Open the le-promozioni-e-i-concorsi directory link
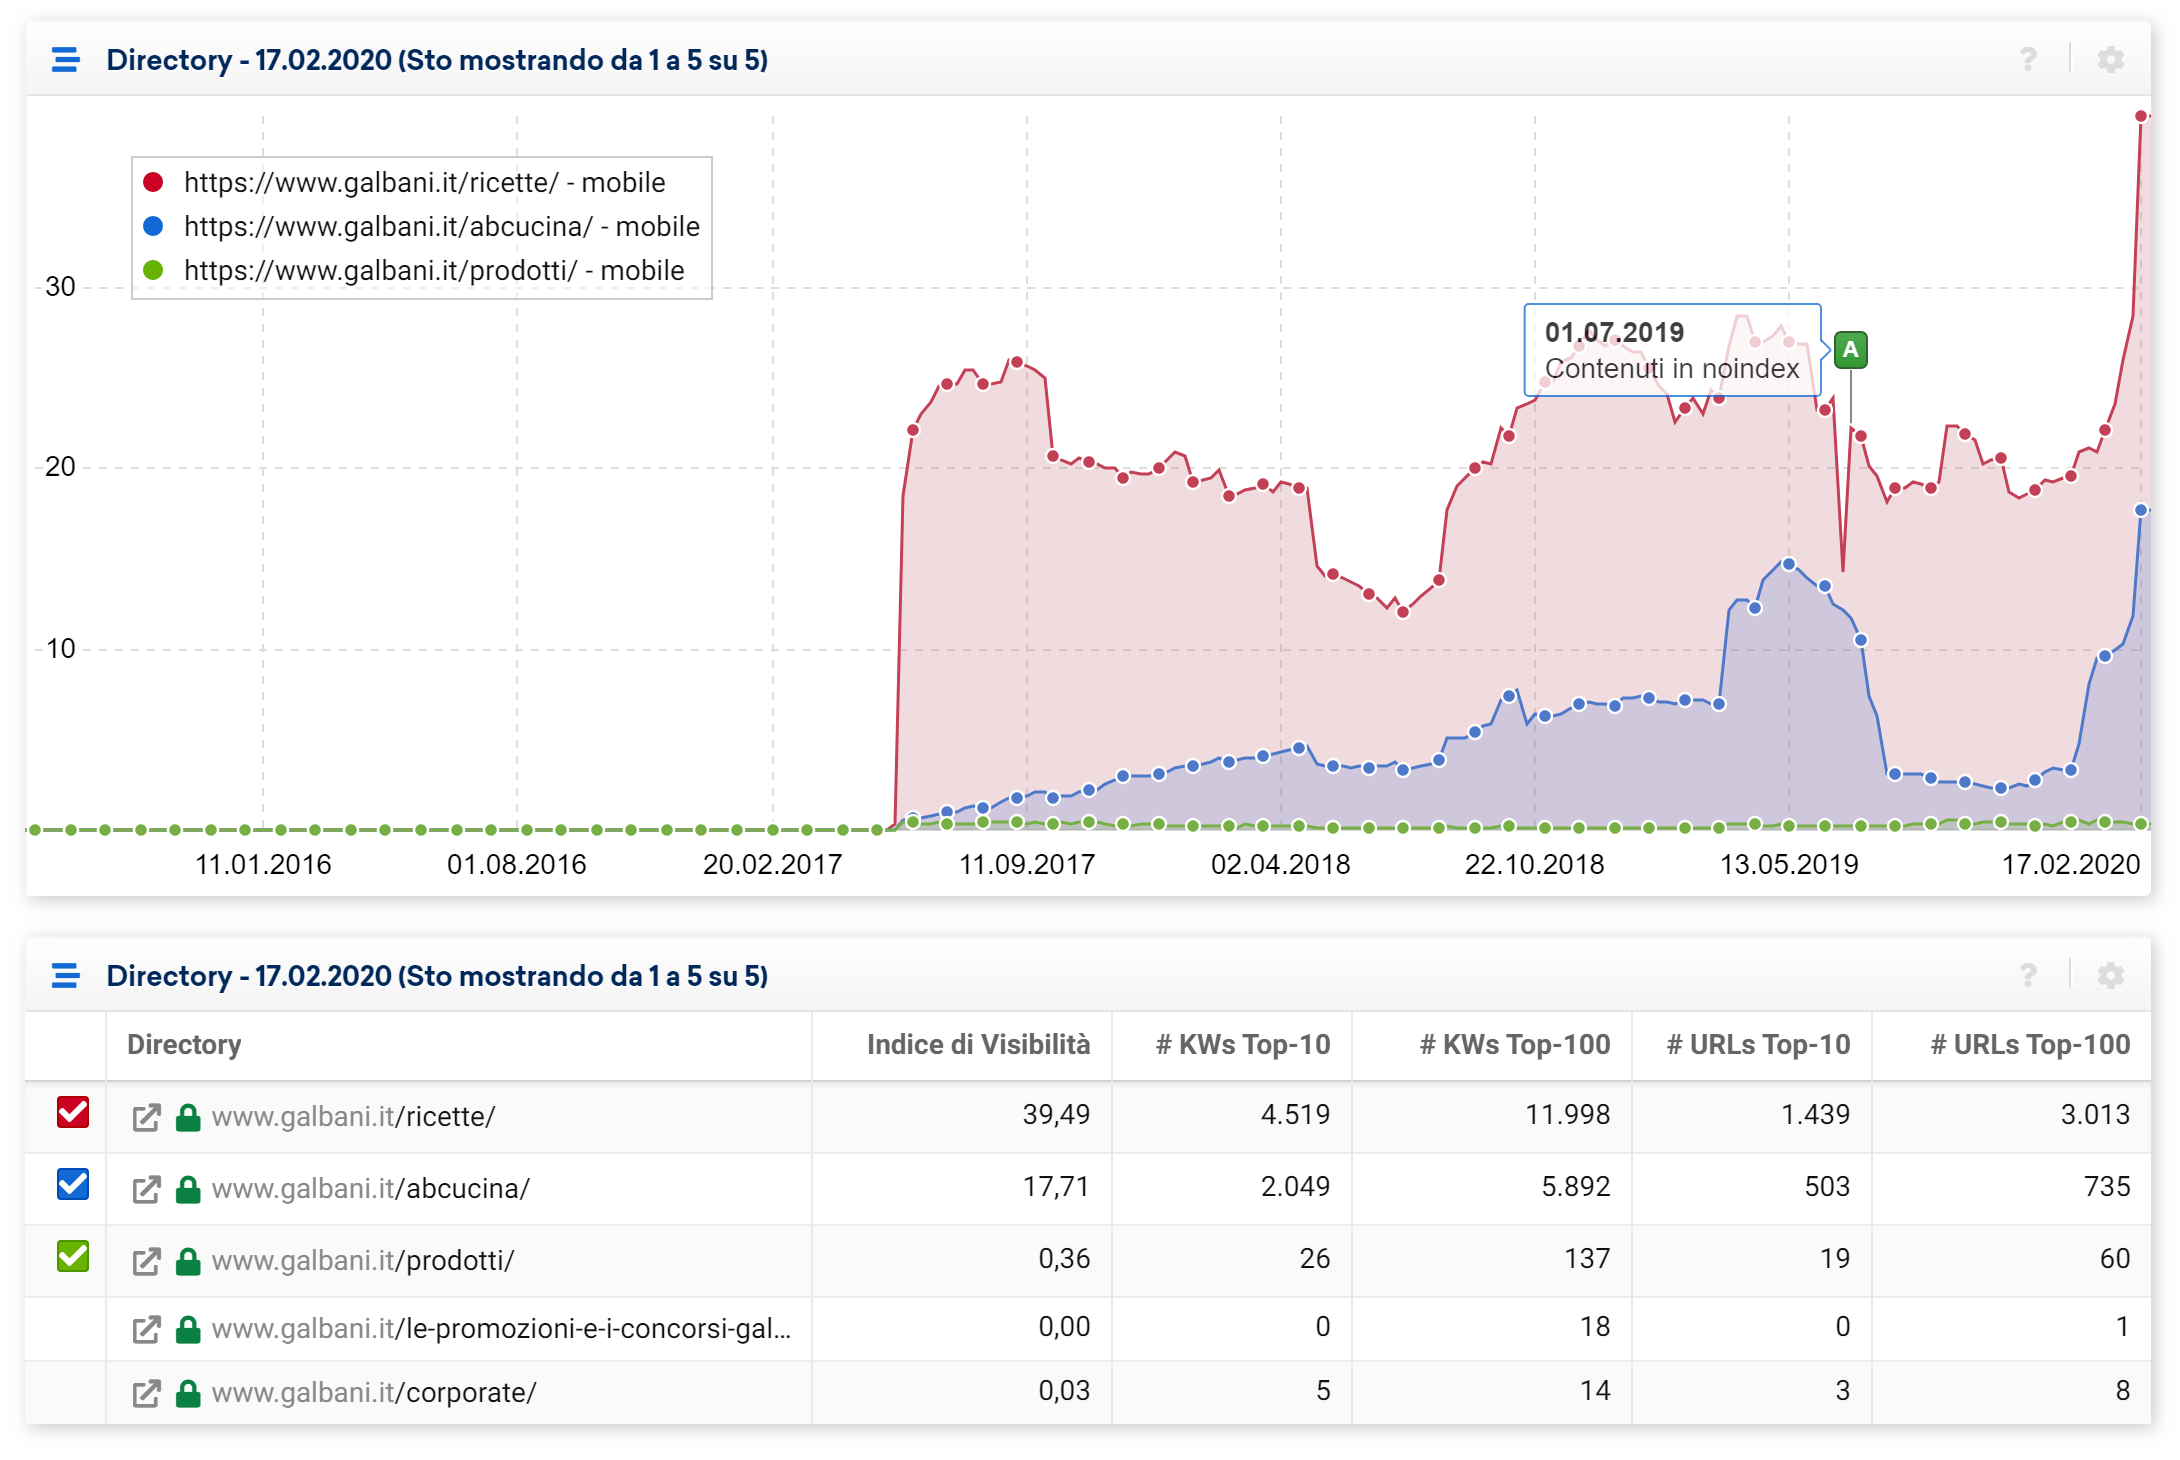 point(501,1329)
